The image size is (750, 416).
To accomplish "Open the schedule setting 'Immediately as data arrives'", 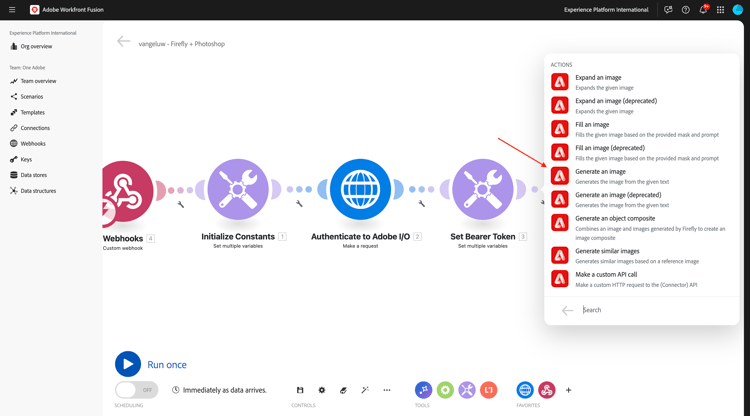I will coord(219,390).
